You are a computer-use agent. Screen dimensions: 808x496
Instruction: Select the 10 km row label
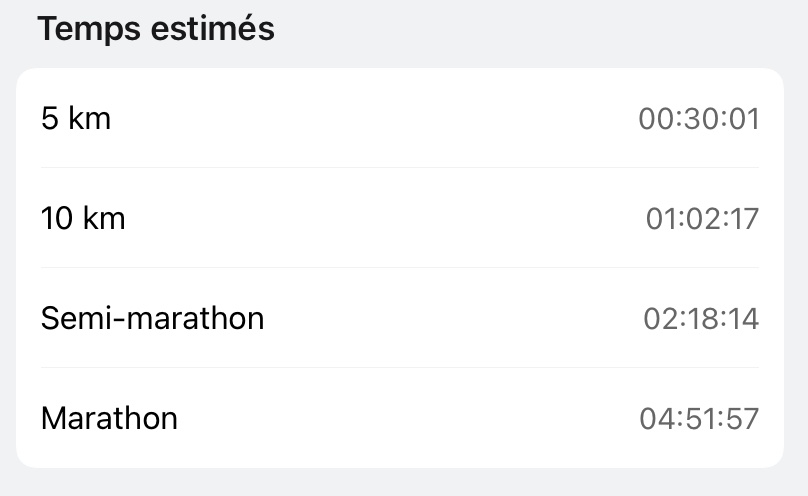tap(83, 218)
